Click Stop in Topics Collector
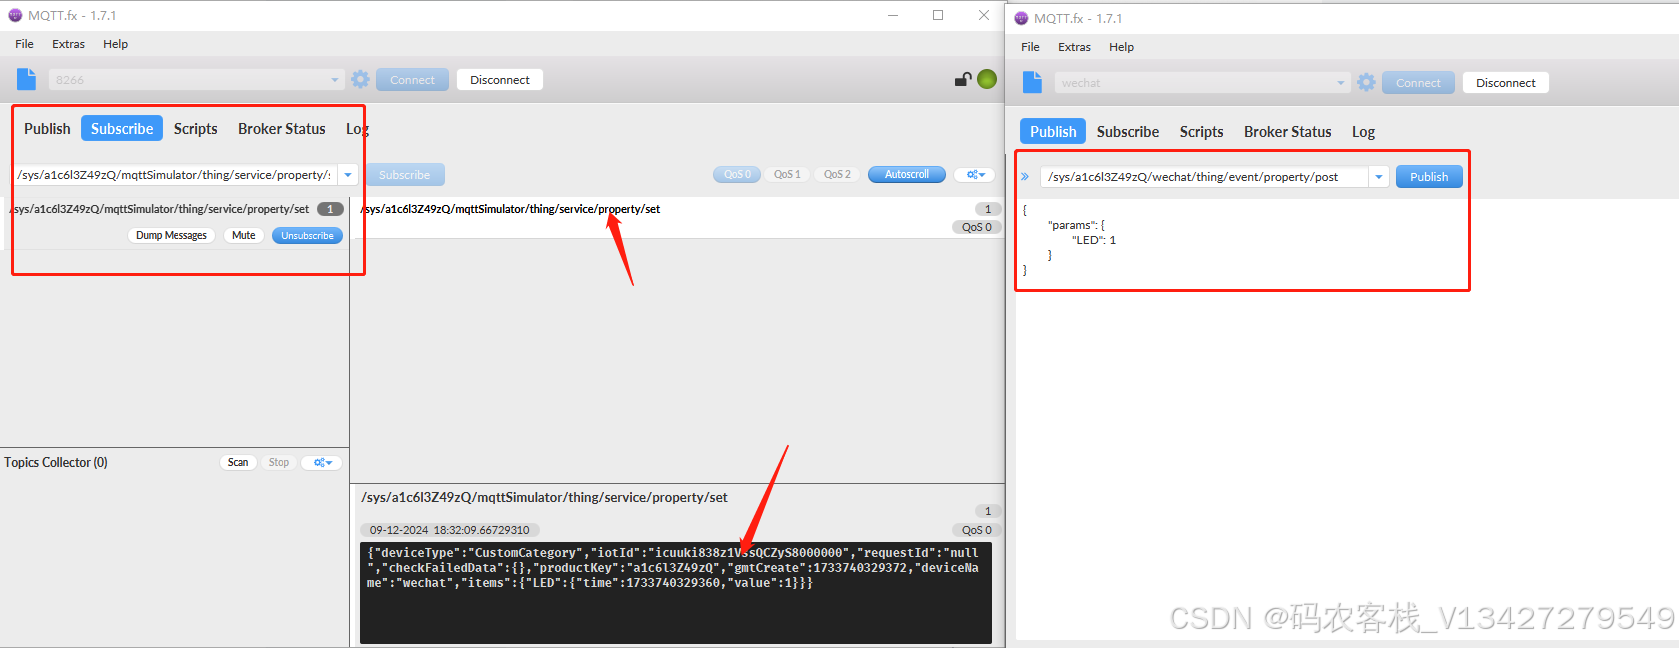 pos(279,463)
